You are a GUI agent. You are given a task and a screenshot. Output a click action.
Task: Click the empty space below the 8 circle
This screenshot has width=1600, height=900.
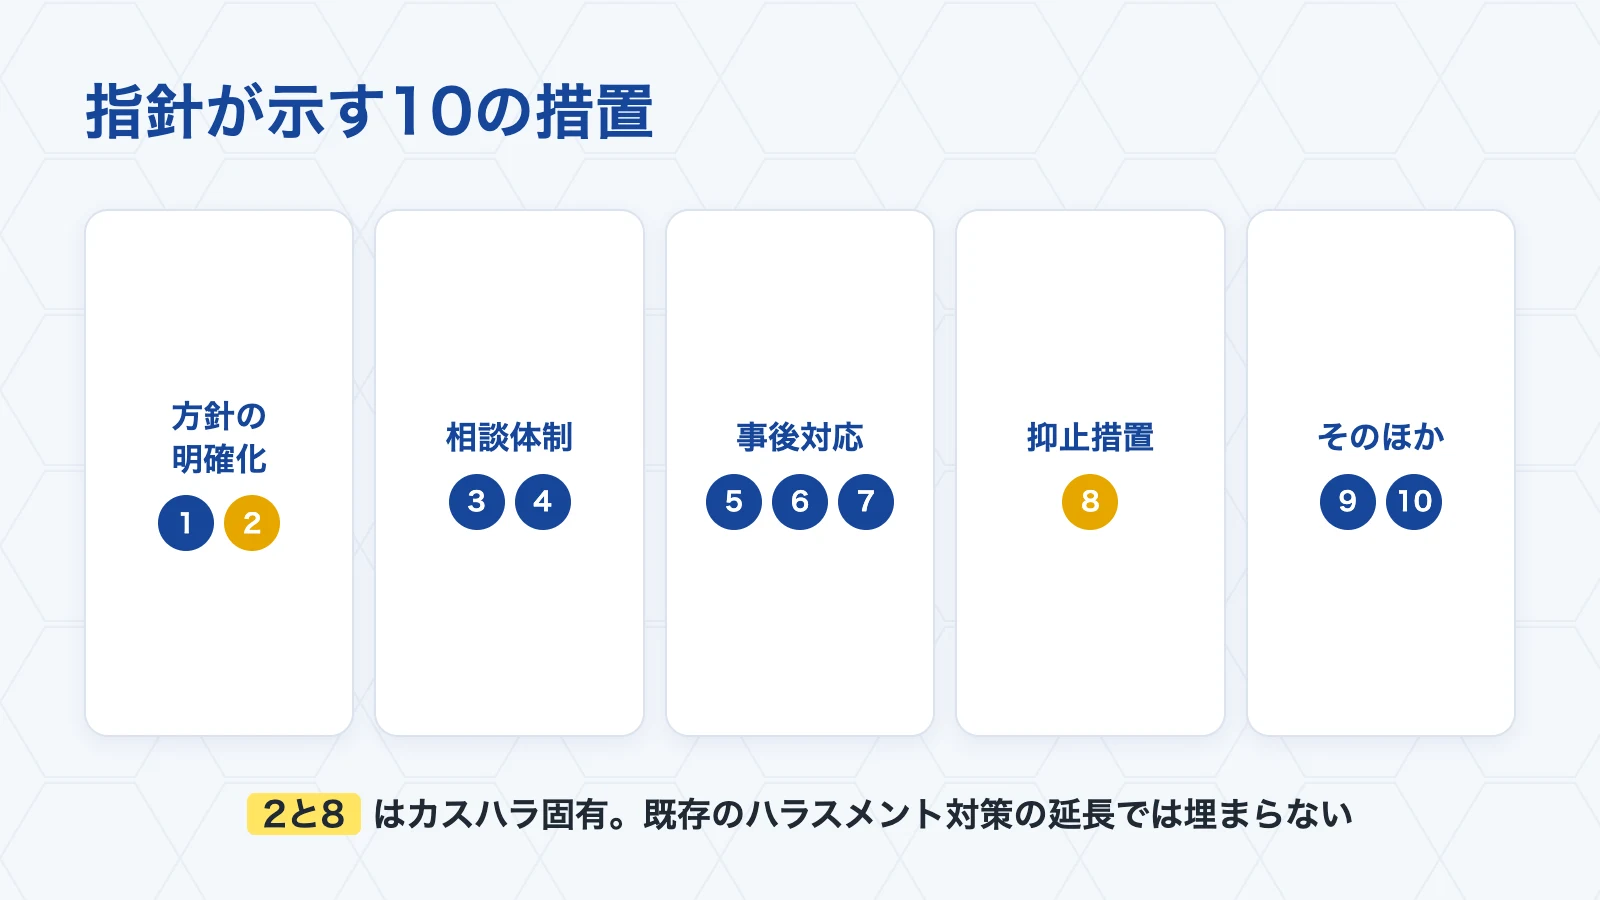point(1090,630)
